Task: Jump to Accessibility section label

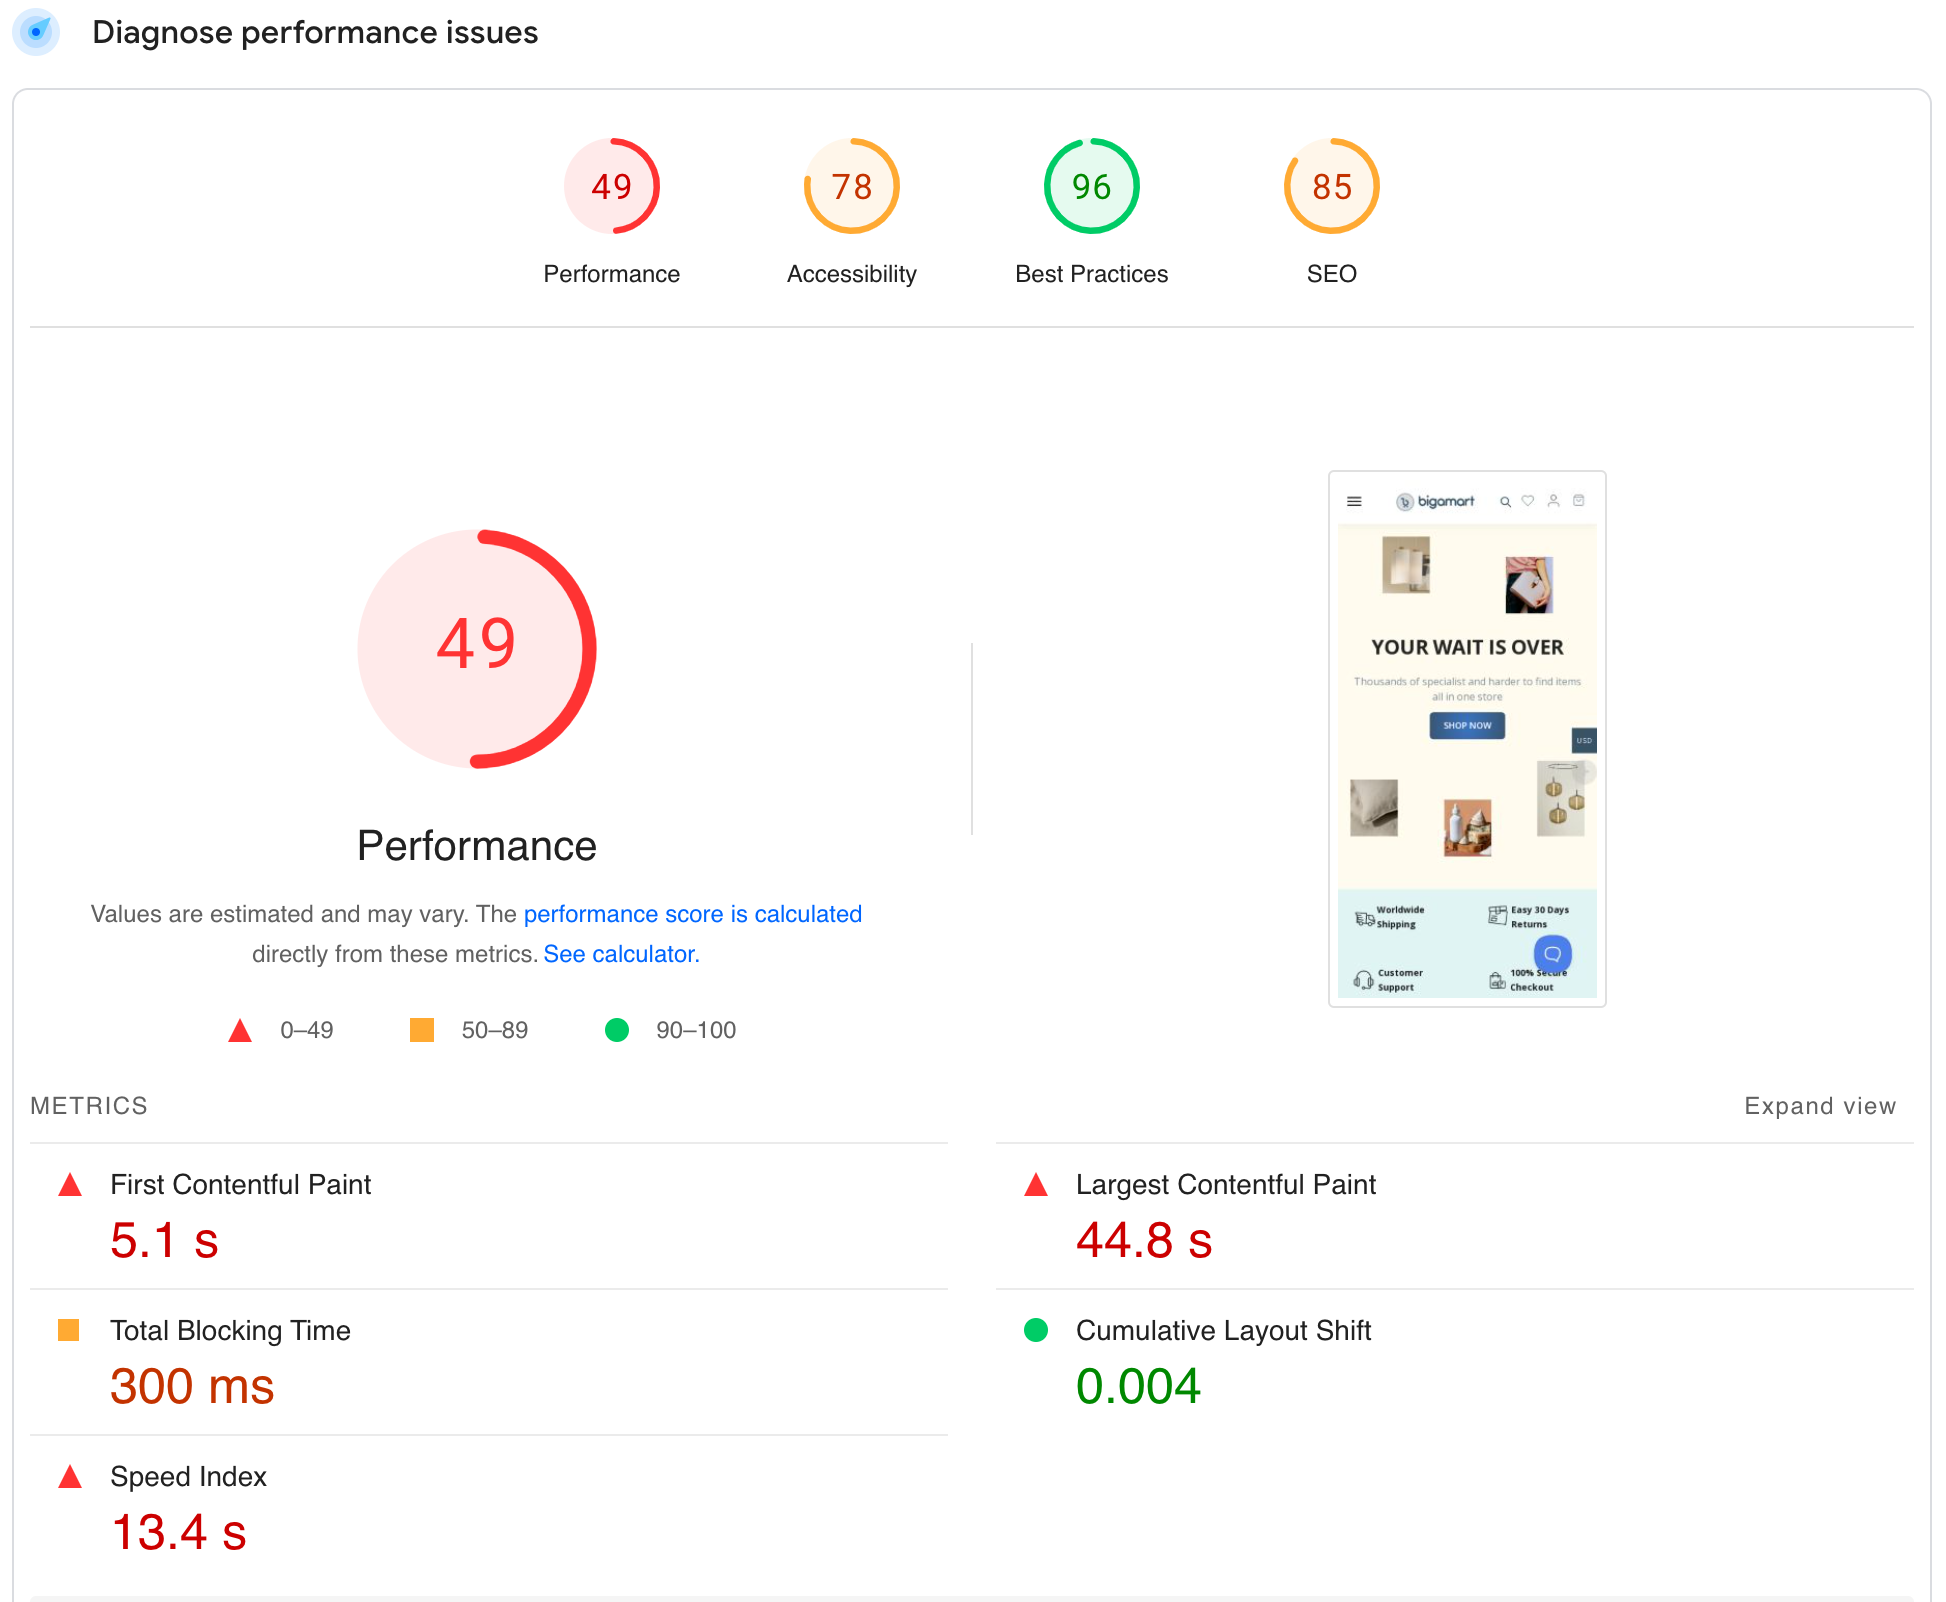Action: [x=851, y=274]
